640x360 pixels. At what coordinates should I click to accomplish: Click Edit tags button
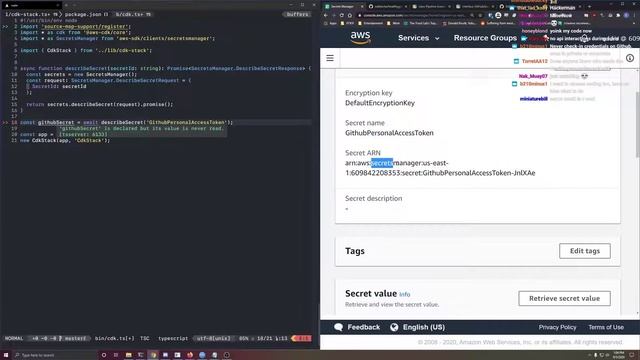point(584,251)
